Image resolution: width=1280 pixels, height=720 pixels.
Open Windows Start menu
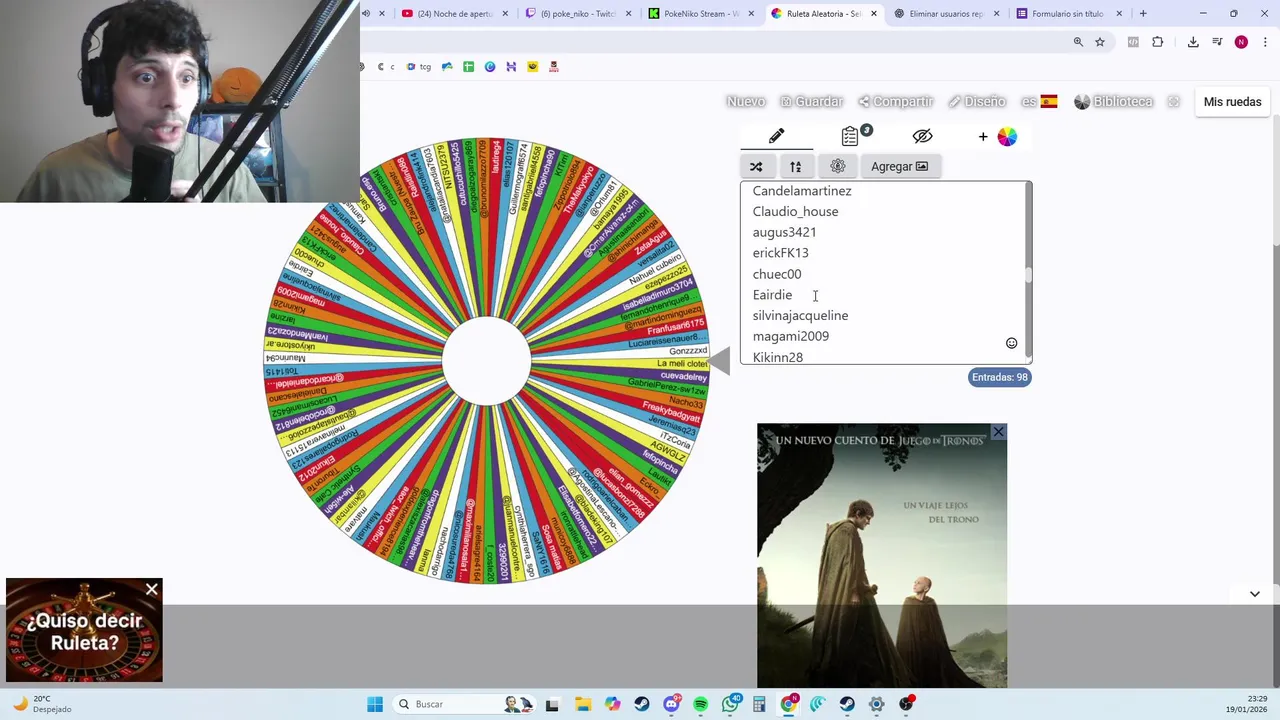click(x=375, y=704)
